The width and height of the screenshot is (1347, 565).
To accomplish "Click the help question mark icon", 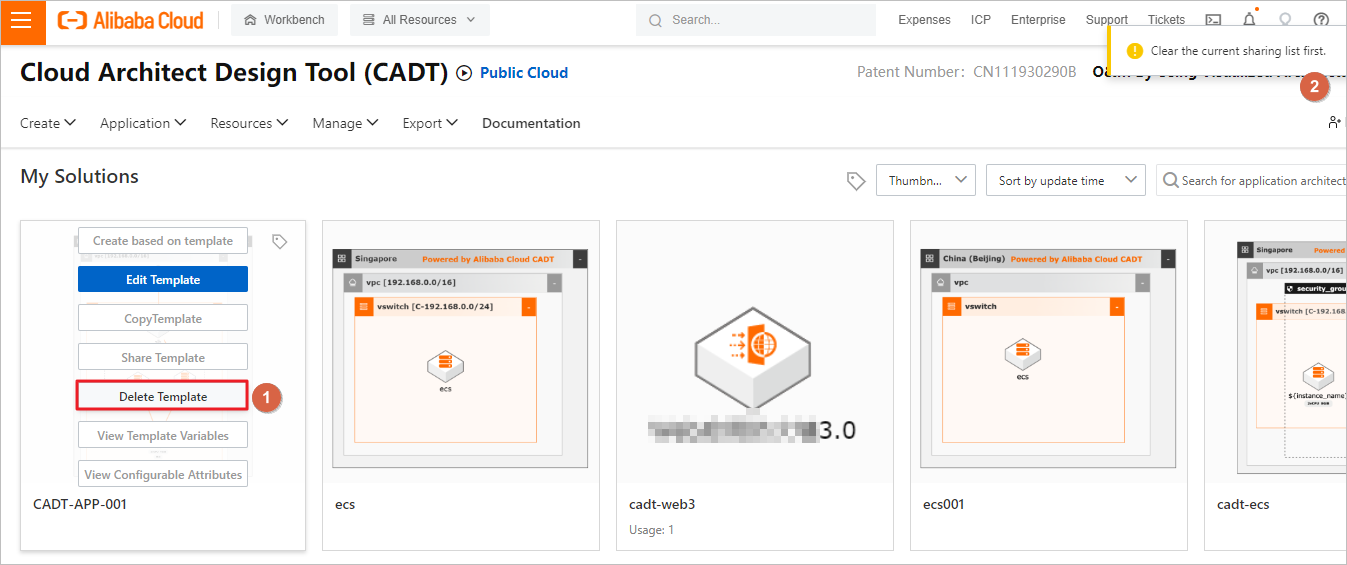I will (1321, 20).
